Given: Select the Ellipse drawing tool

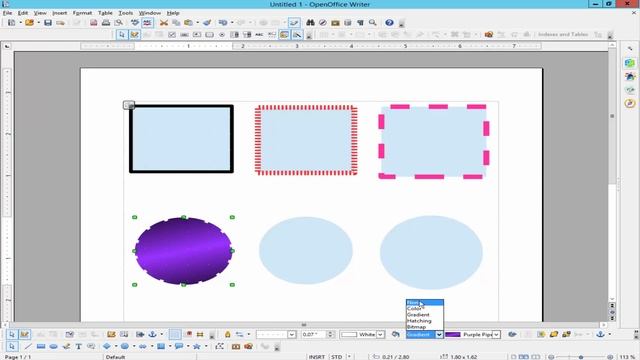Looking at the screenshot, I should click(53, 347).
